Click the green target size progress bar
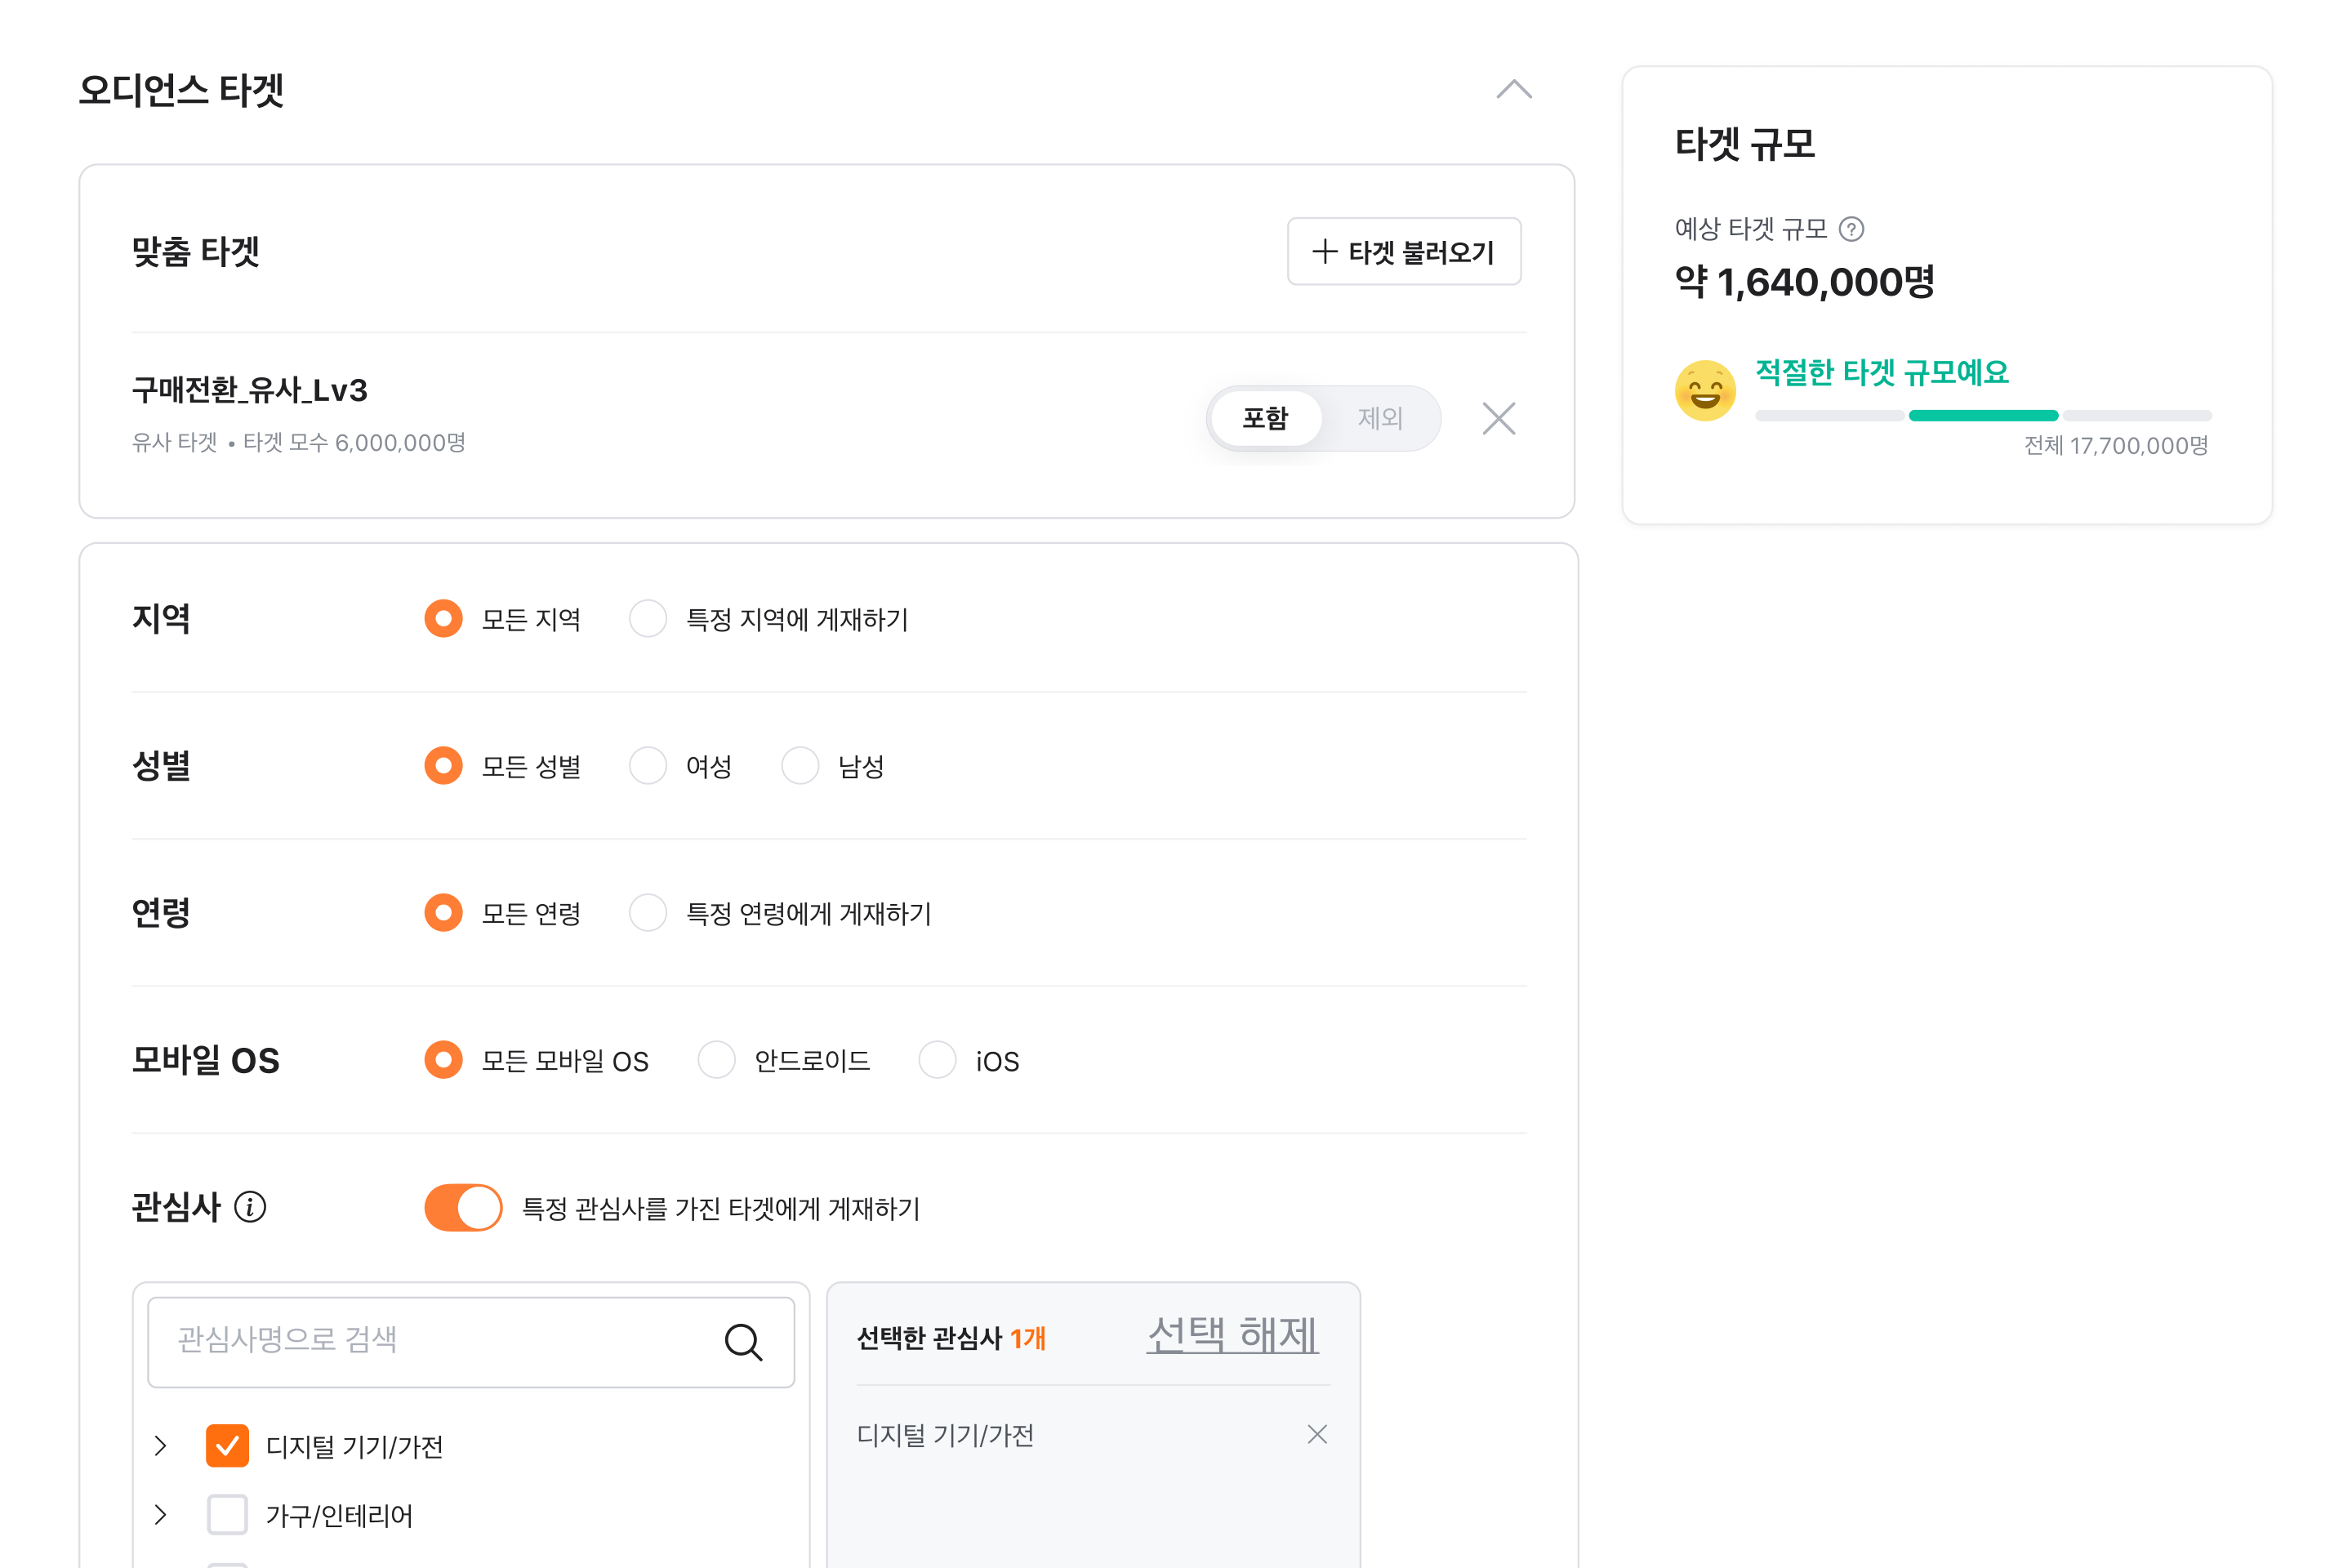The height and width of the screenshot is (1568, 2352). tap(1983, 415)
